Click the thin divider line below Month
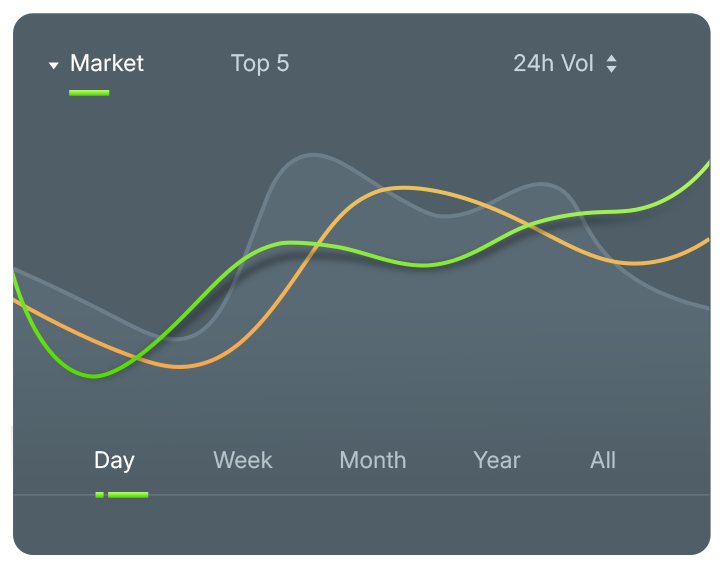 [x=372, y=495]
